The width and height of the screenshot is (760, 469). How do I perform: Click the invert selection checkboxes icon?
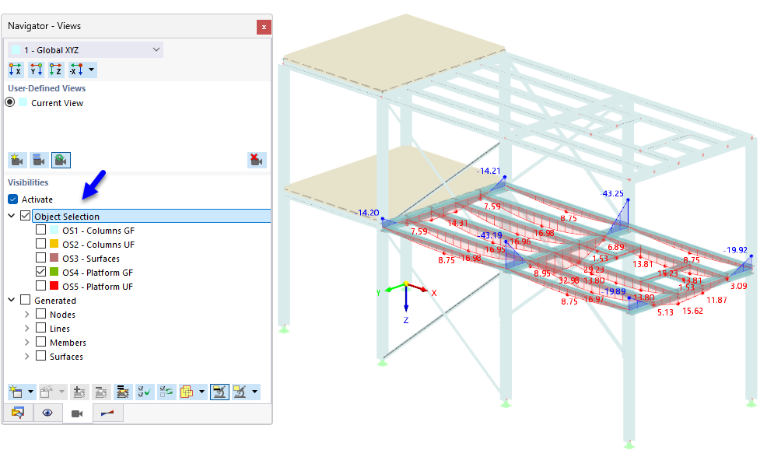click(x=166, y=391)
